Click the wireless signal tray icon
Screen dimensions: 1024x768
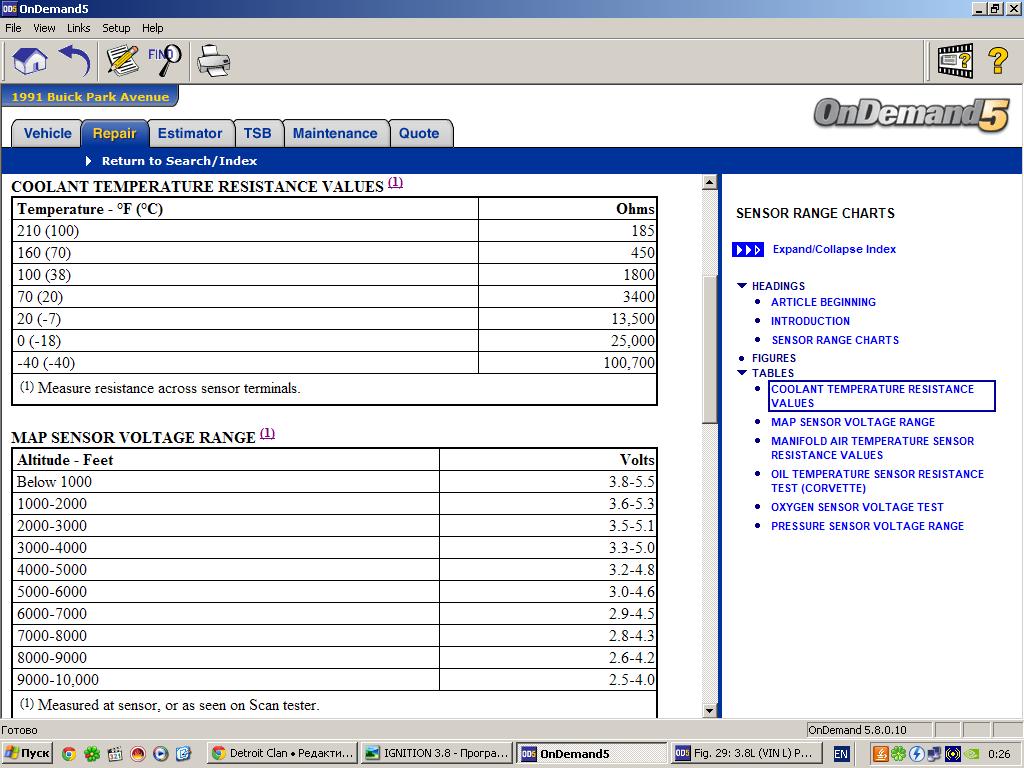[x=953, y=754]
